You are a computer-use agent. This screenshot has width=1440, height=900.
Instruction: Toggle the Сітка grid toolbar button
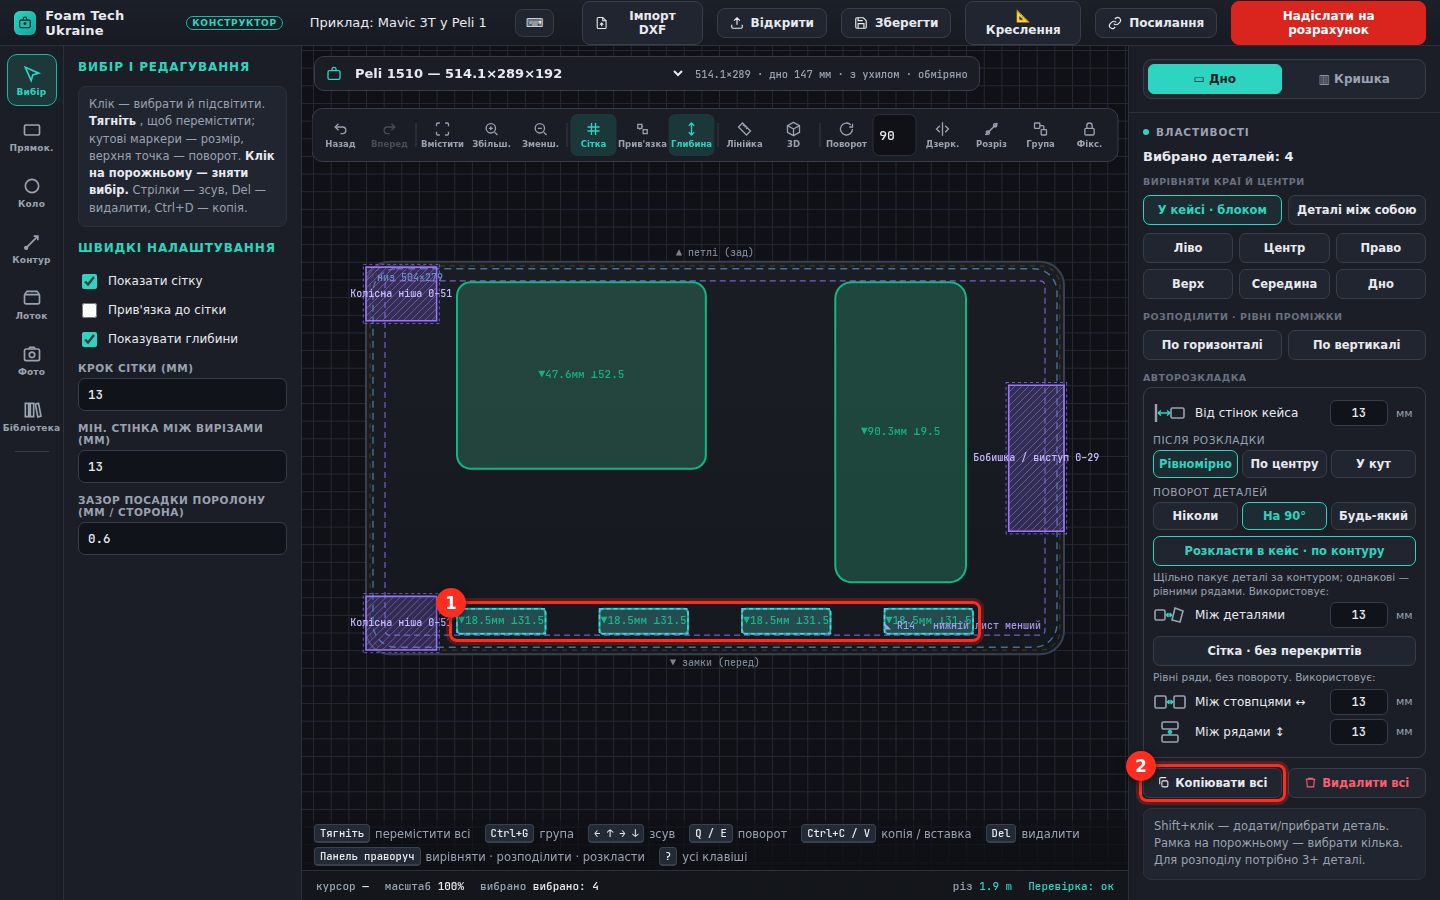pos(593,135)
